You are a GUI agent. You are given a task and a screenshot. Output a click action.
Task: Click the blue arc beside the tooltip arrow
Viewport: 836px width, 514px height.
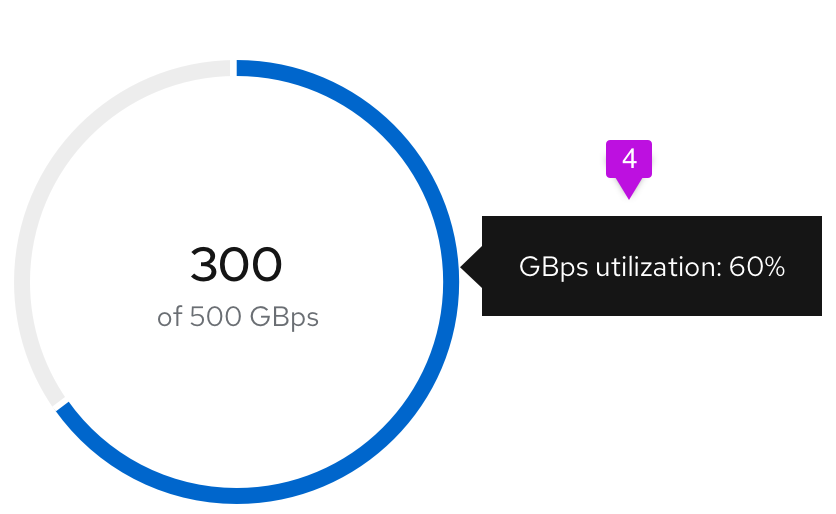pyautogui.click(x=450, y=270)
